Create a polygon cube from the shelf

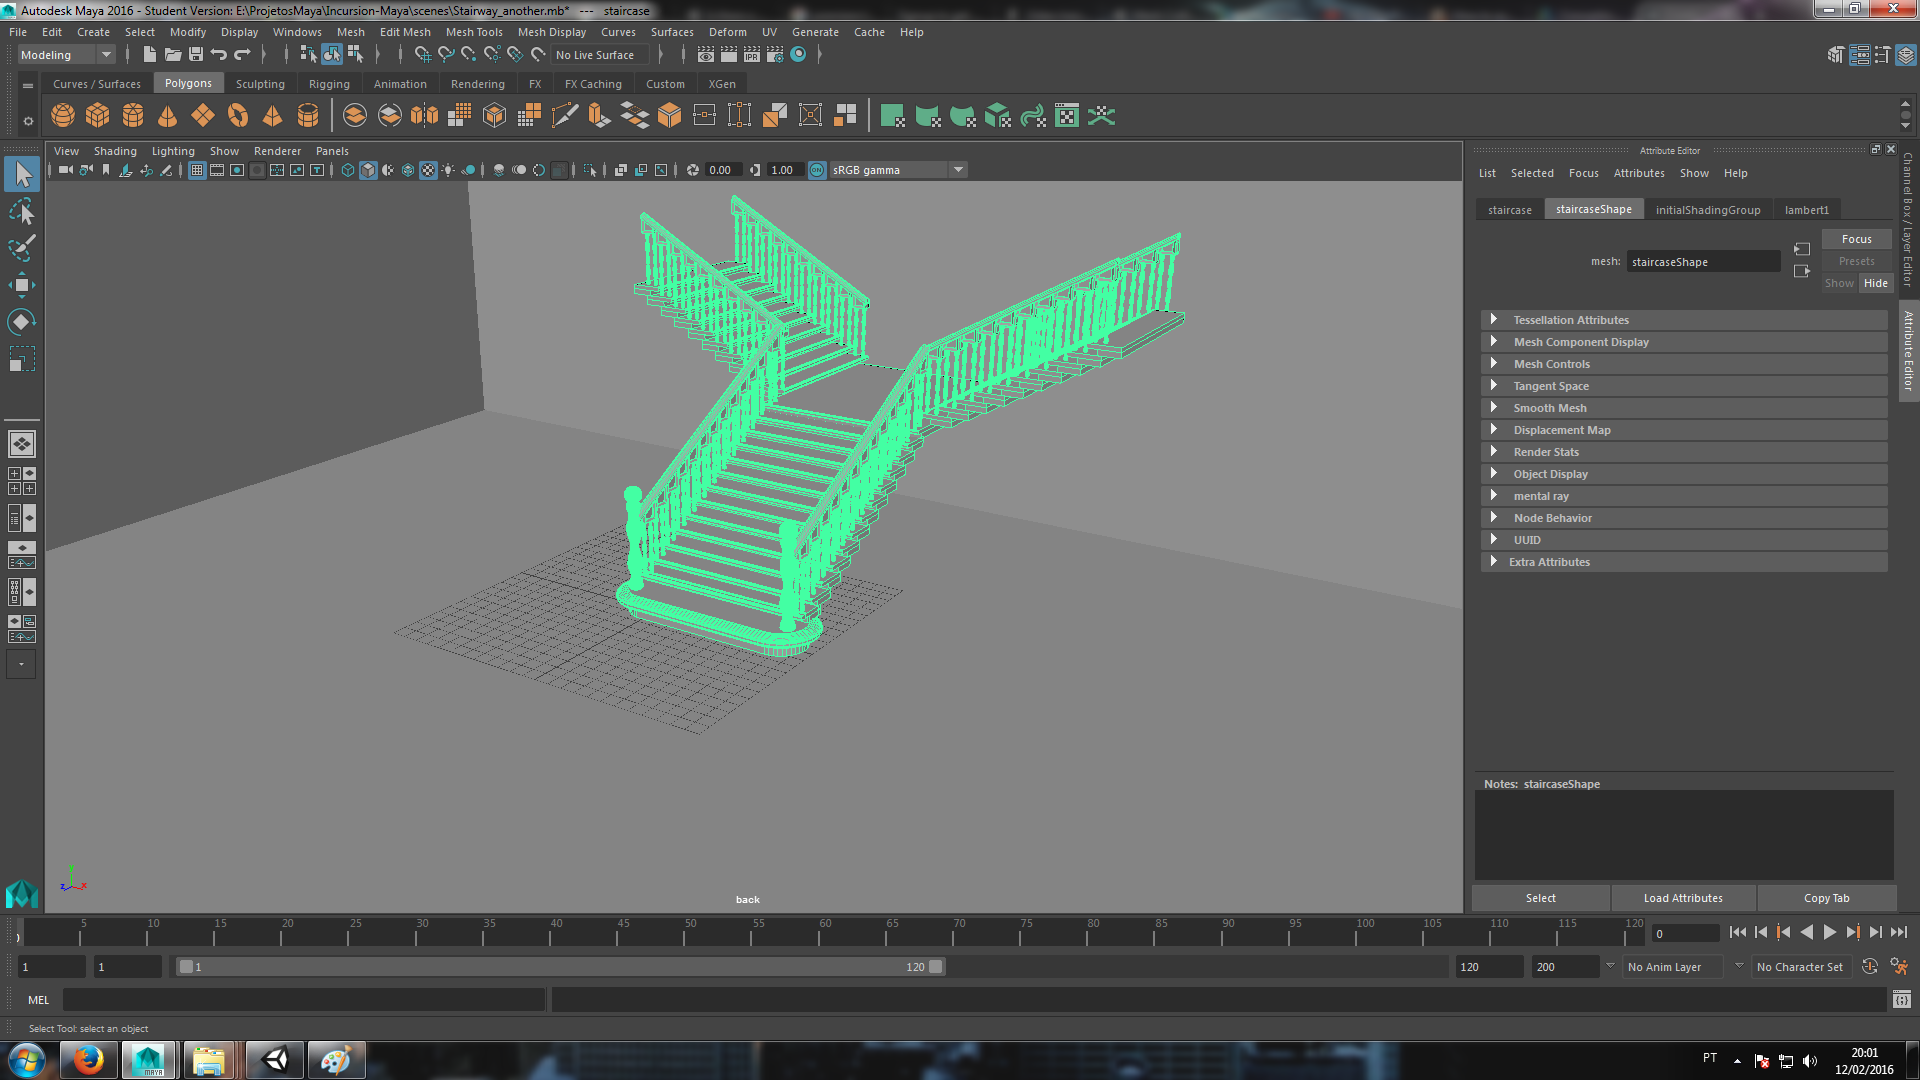click(x=98, y=116)
